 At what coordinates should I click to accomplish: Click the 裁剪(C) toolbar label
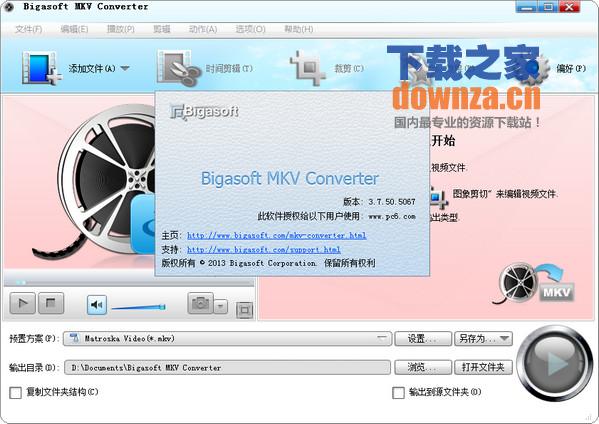pyautogui.click(x=348, y=69)
